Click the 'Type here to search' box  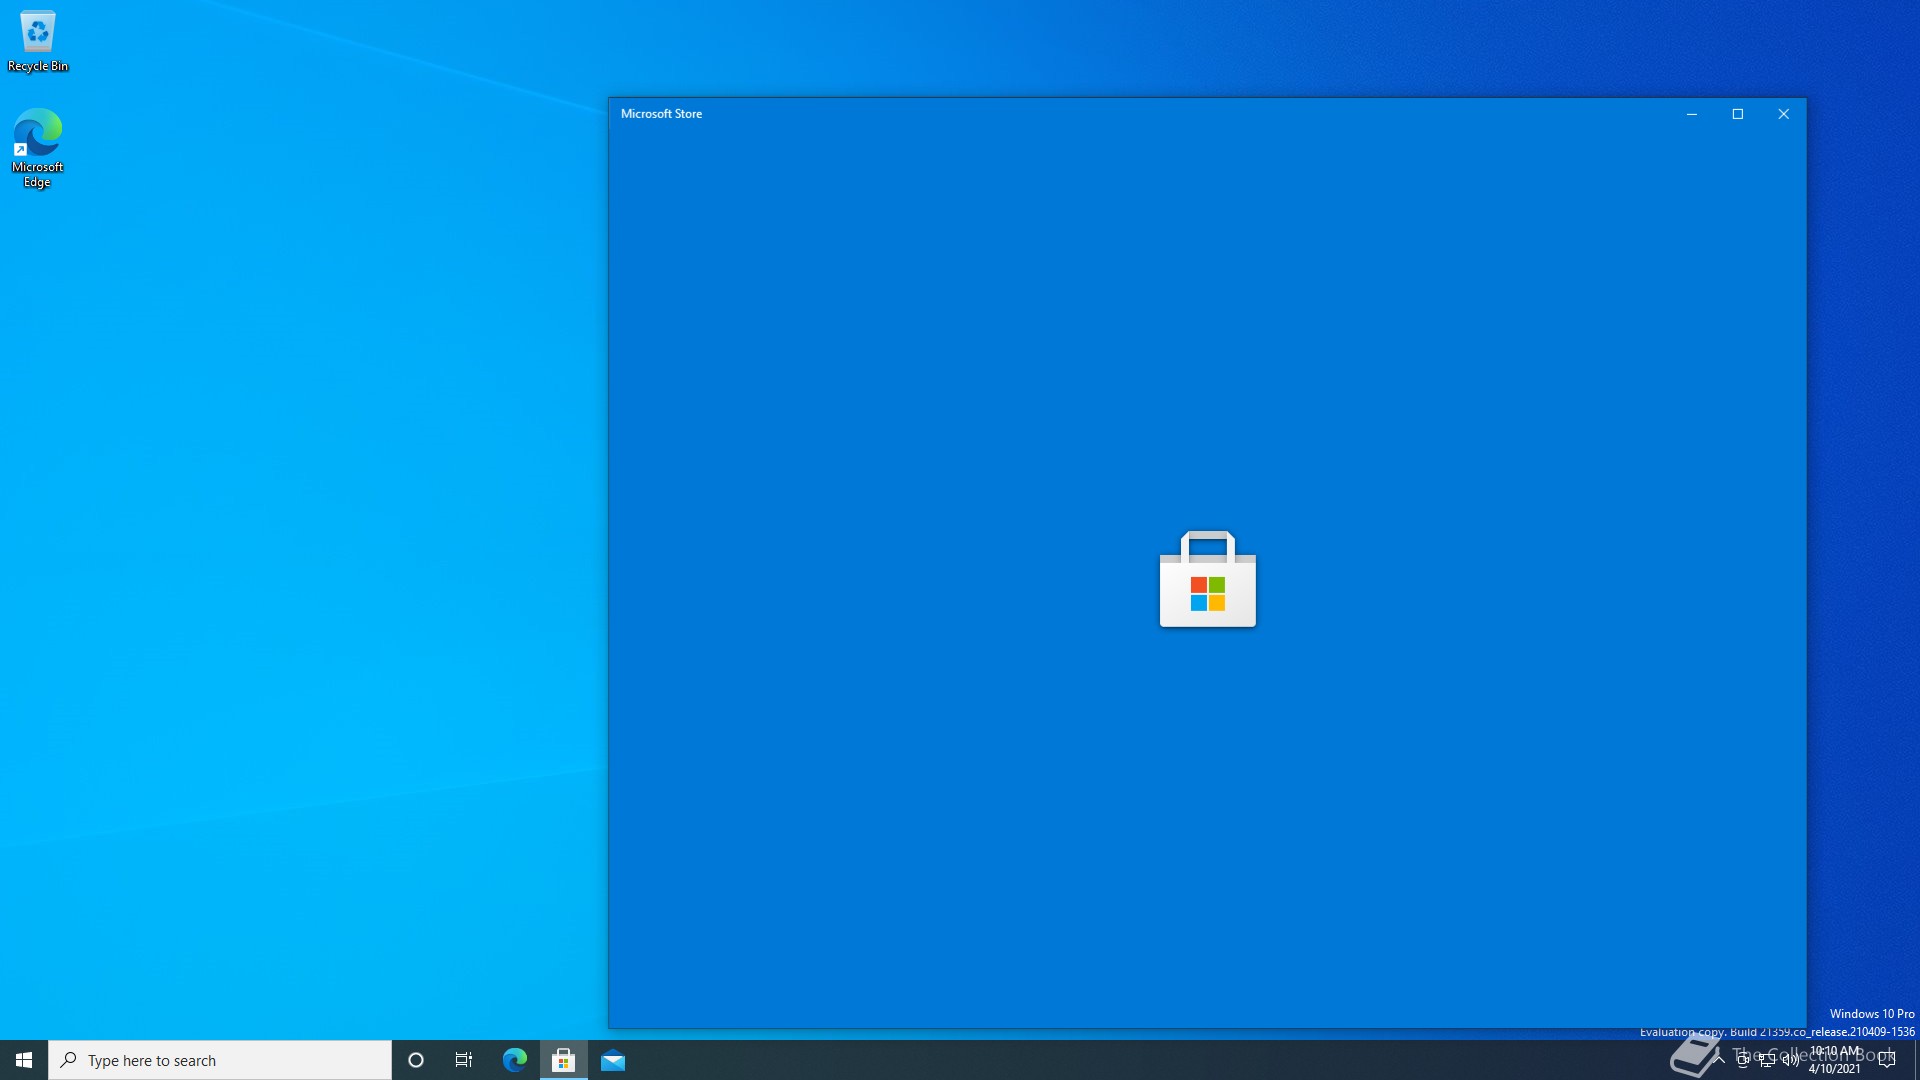[x=220, y=1060]
